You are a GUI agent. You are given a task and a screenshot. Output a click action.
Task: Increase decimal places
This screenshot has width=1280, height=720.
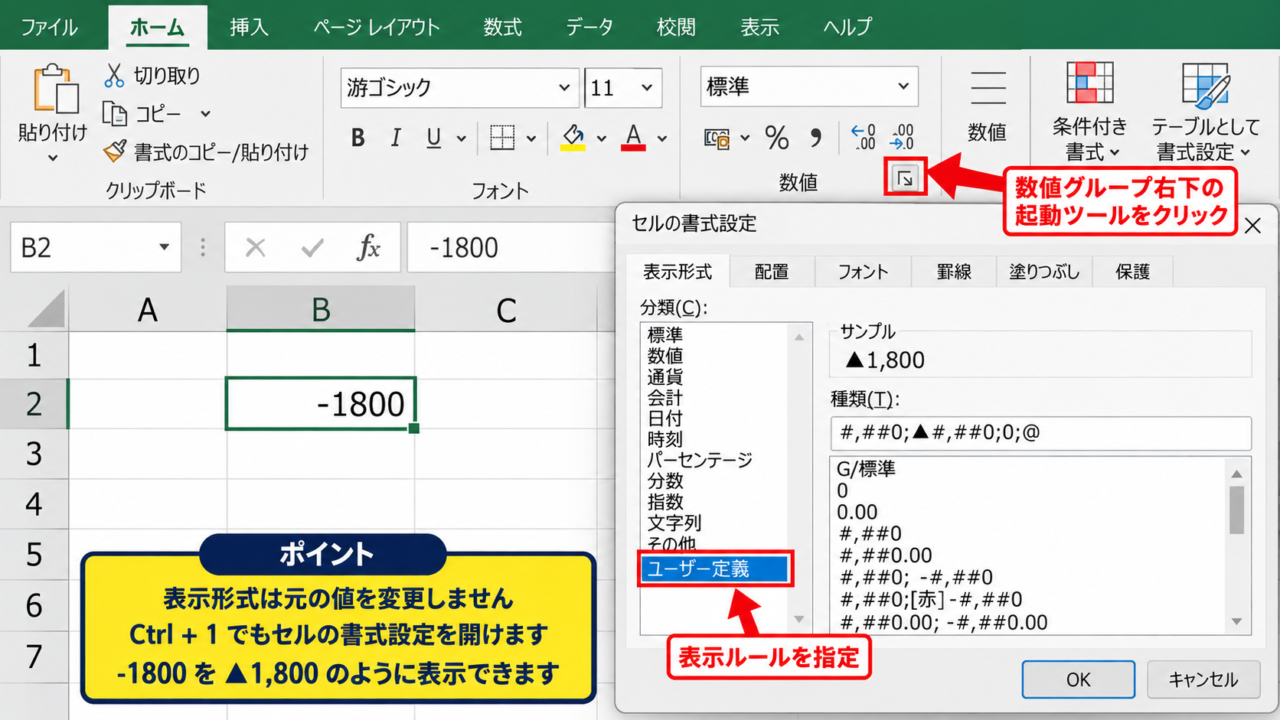click(863, 137)
